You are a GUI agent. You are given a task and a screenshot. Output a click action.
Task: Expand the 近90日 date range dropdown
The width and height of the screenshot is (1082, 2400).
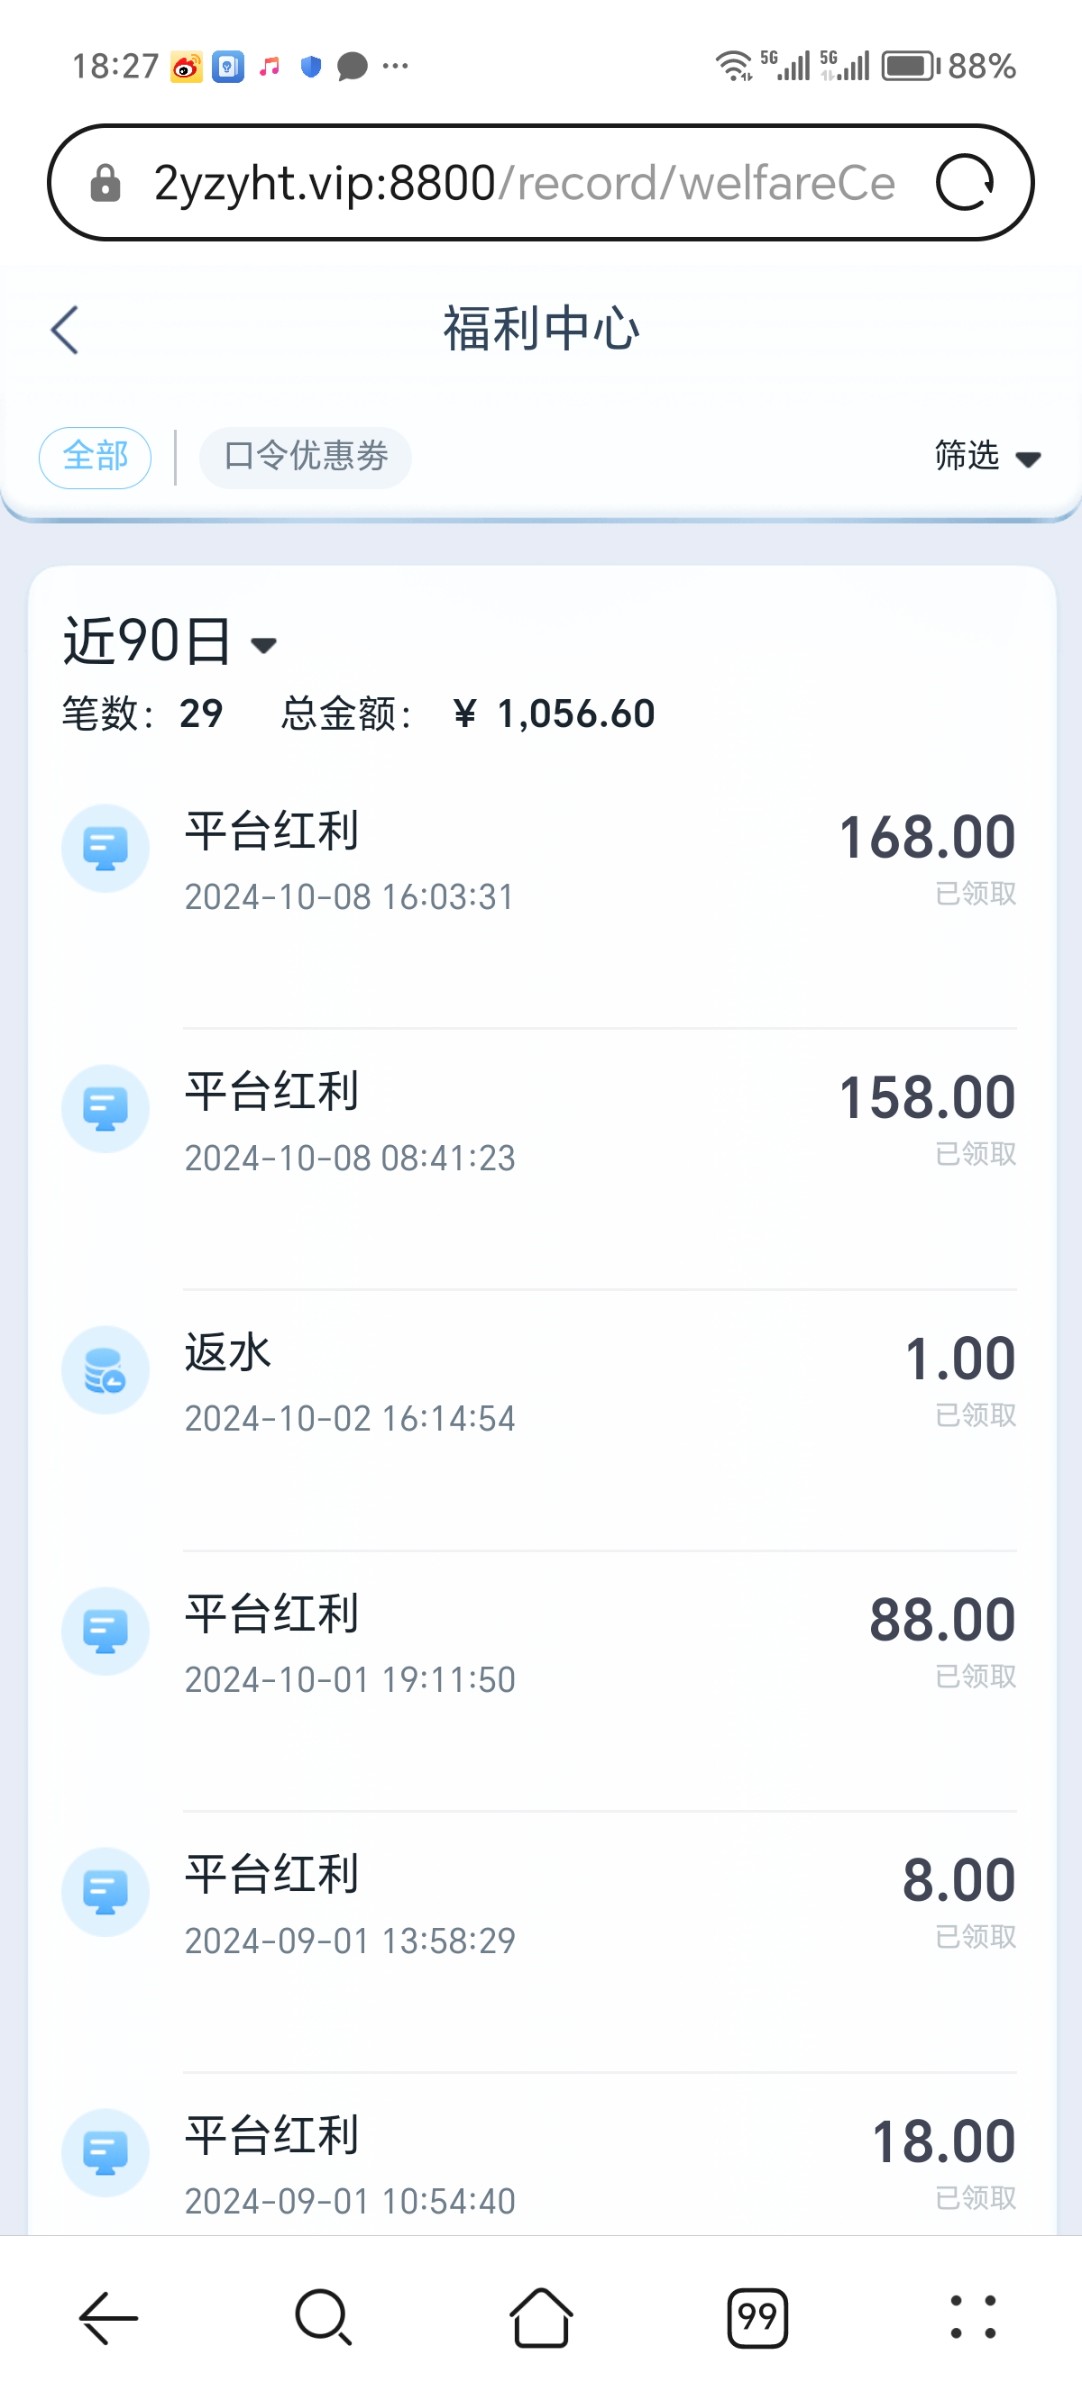[x=170, y=641]
